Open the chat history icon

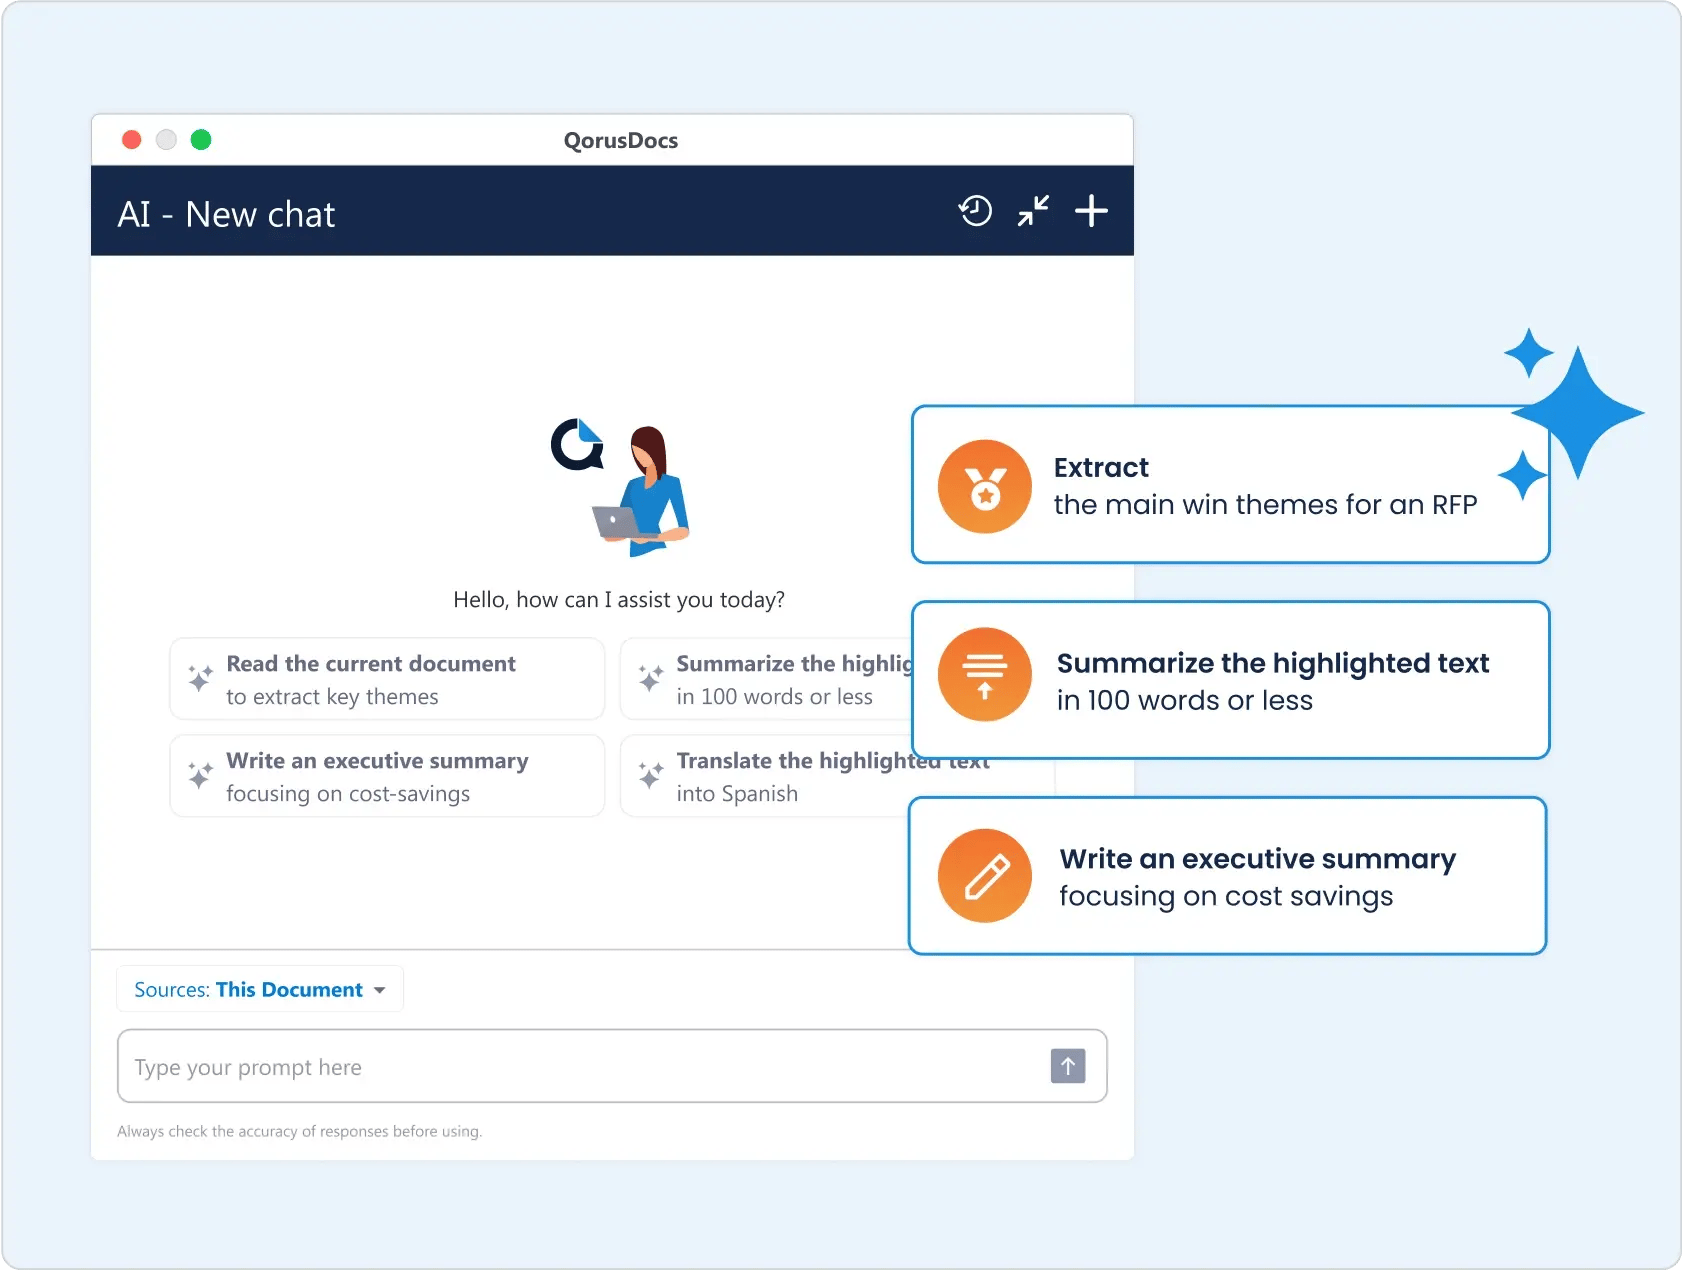click(x=975, y=211)
